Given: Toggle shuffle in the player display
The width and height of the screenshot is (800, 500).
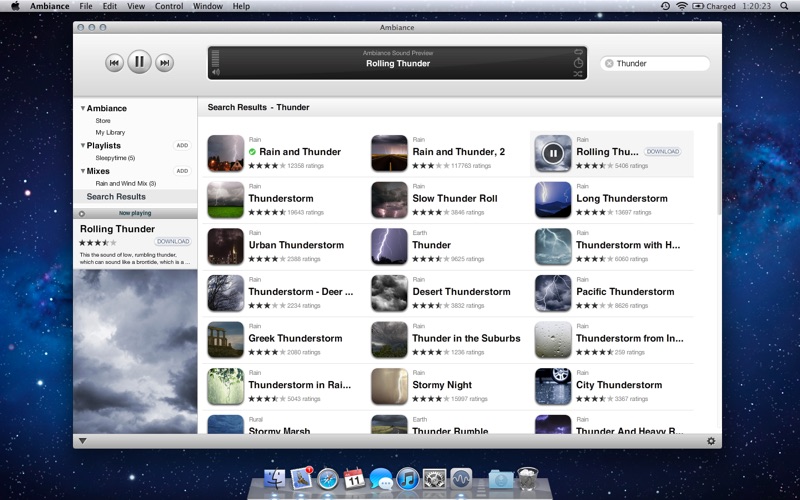Looking at the screenshot, I should pos(578,74).
